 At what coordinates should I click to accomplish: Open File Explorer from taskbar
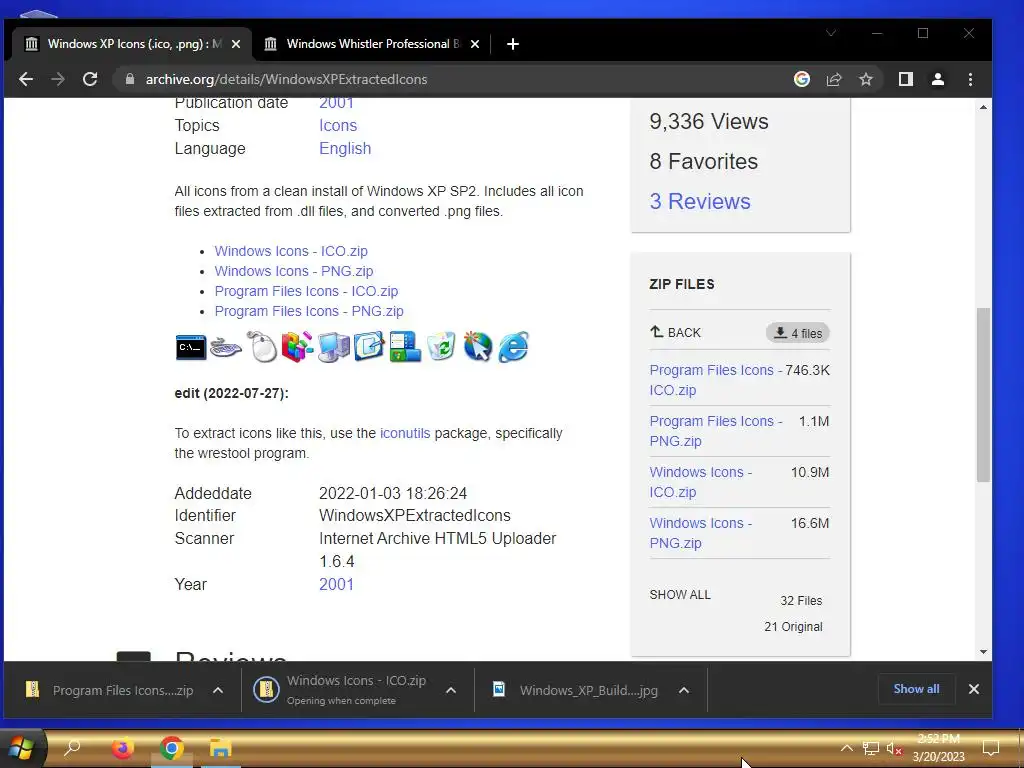point(221,748)
